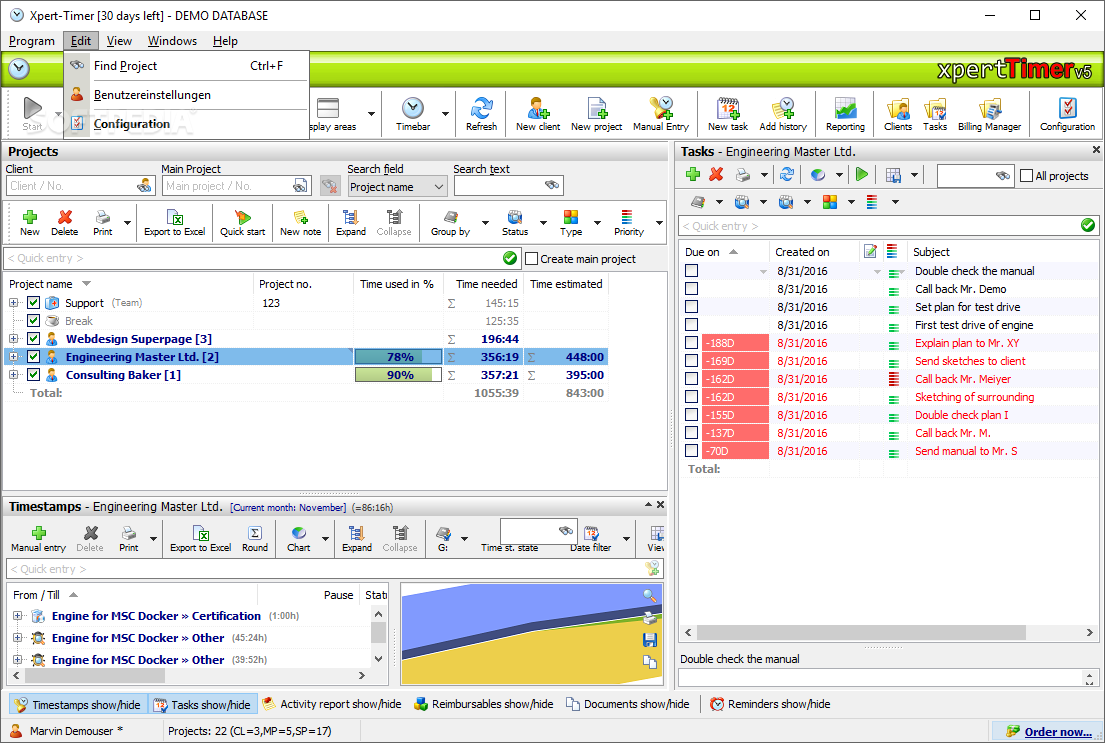Screen dimensions: 1105x743
Task: Check off Explain plan to Mr. XY
Action: (692, 343)
